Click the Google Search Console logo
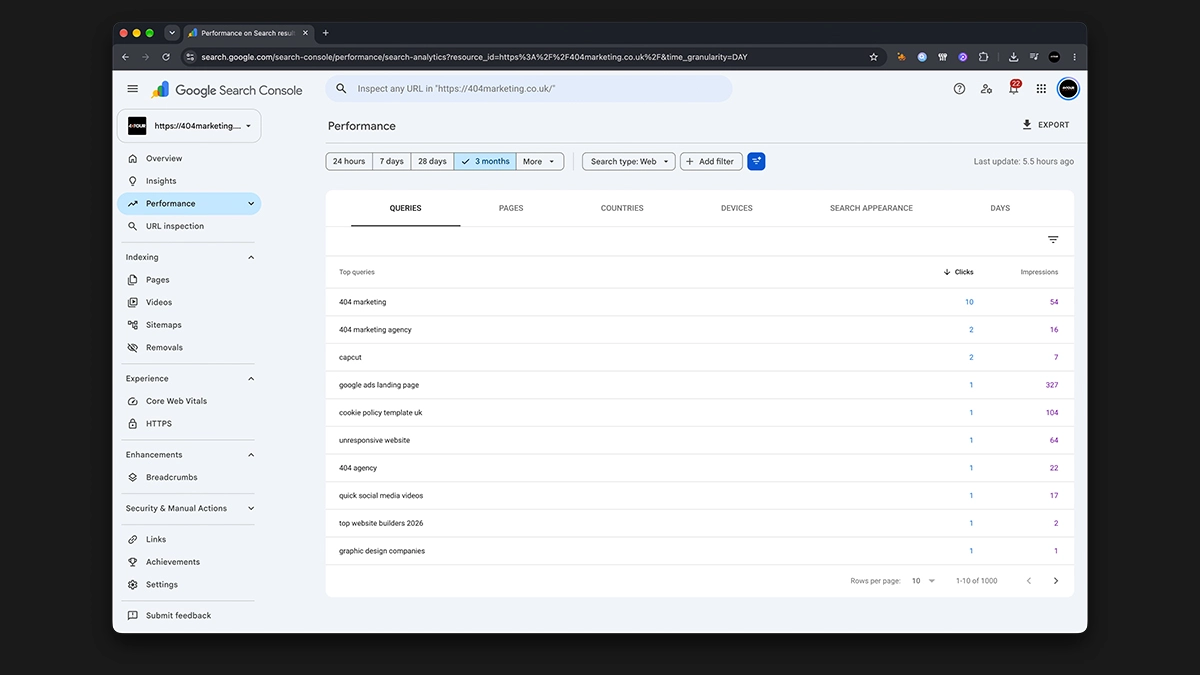 [x=227, y=90]
